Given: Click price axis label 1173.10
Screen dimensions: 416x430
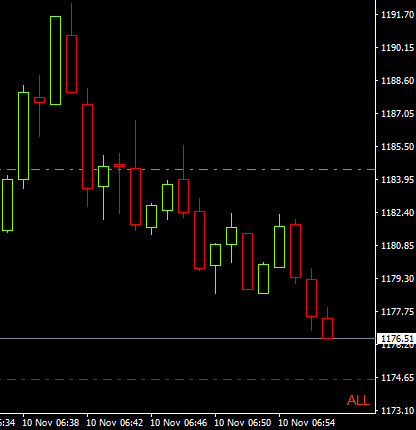Looking at the screenshot, I should point(397,411).
